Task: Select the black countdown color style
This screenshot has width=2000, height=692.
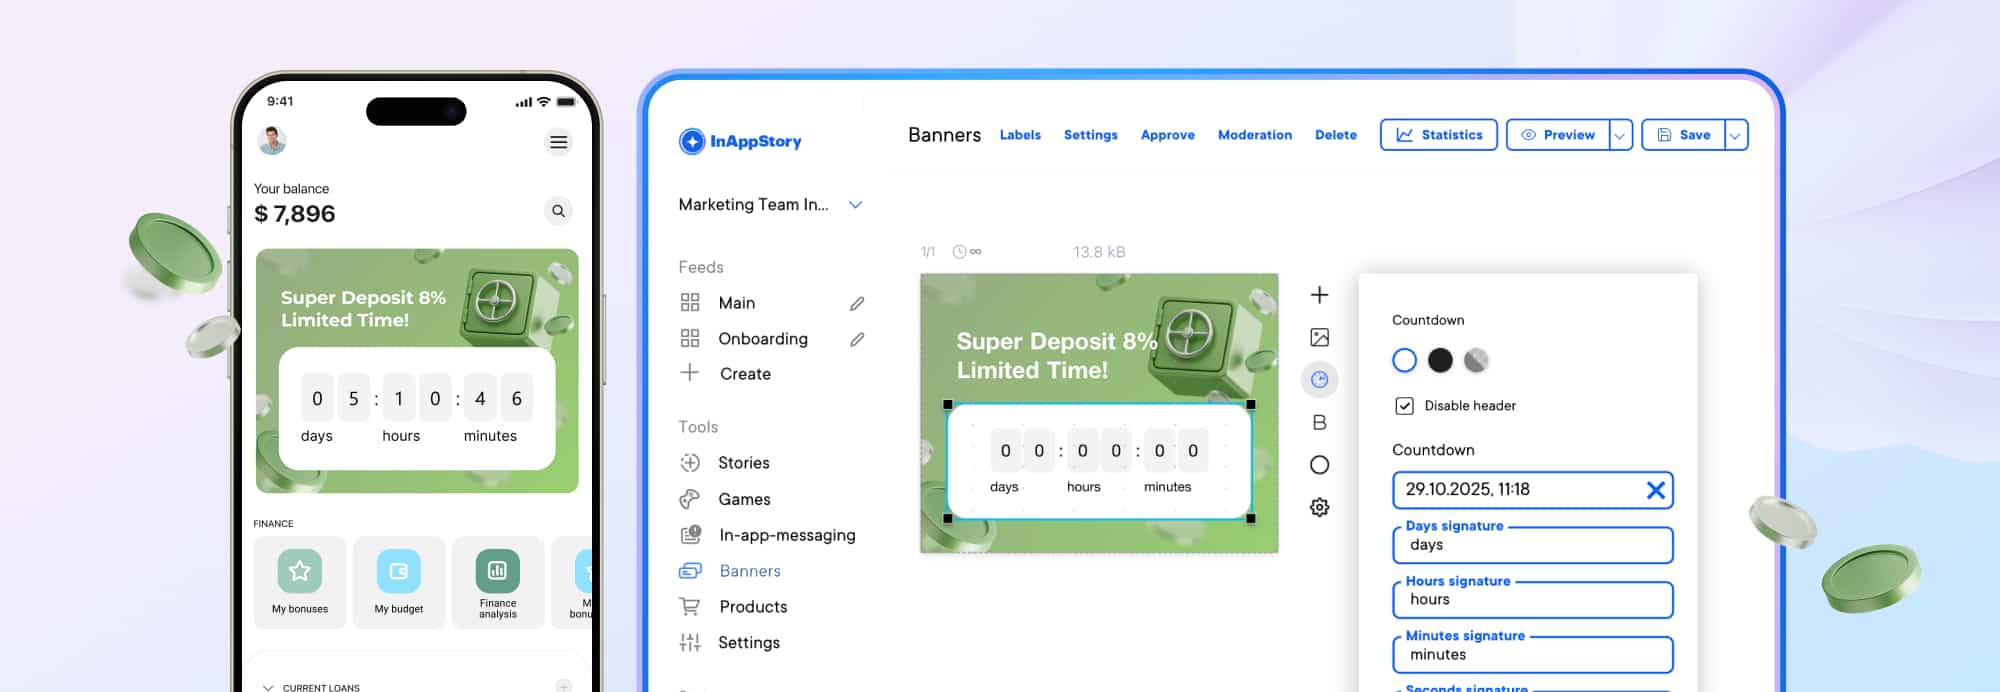Action: pyautogui.click(x=1440, y=360)
